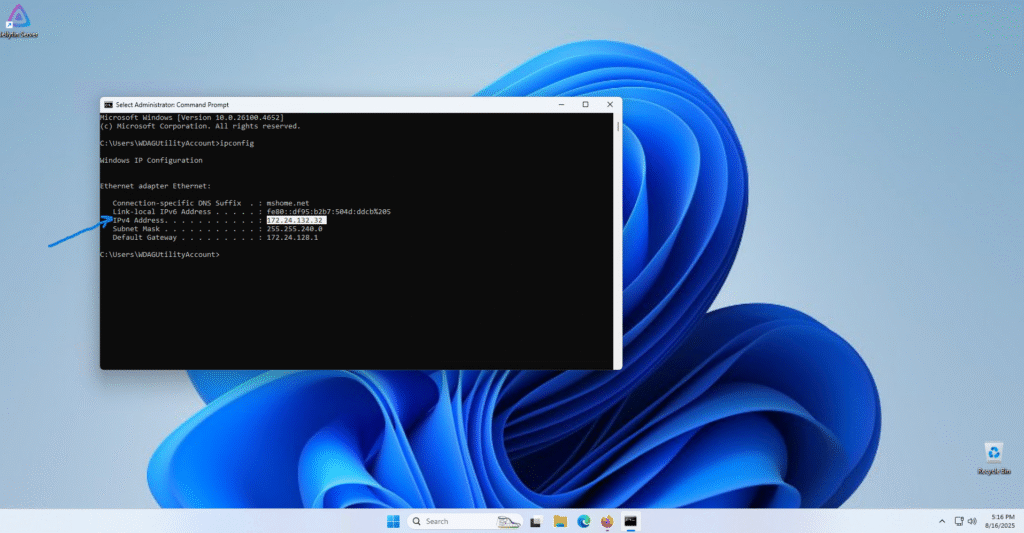The height and width of the screenshot is (533, 1024).
Task: Close the Command Prompt window
Action: 610,105
